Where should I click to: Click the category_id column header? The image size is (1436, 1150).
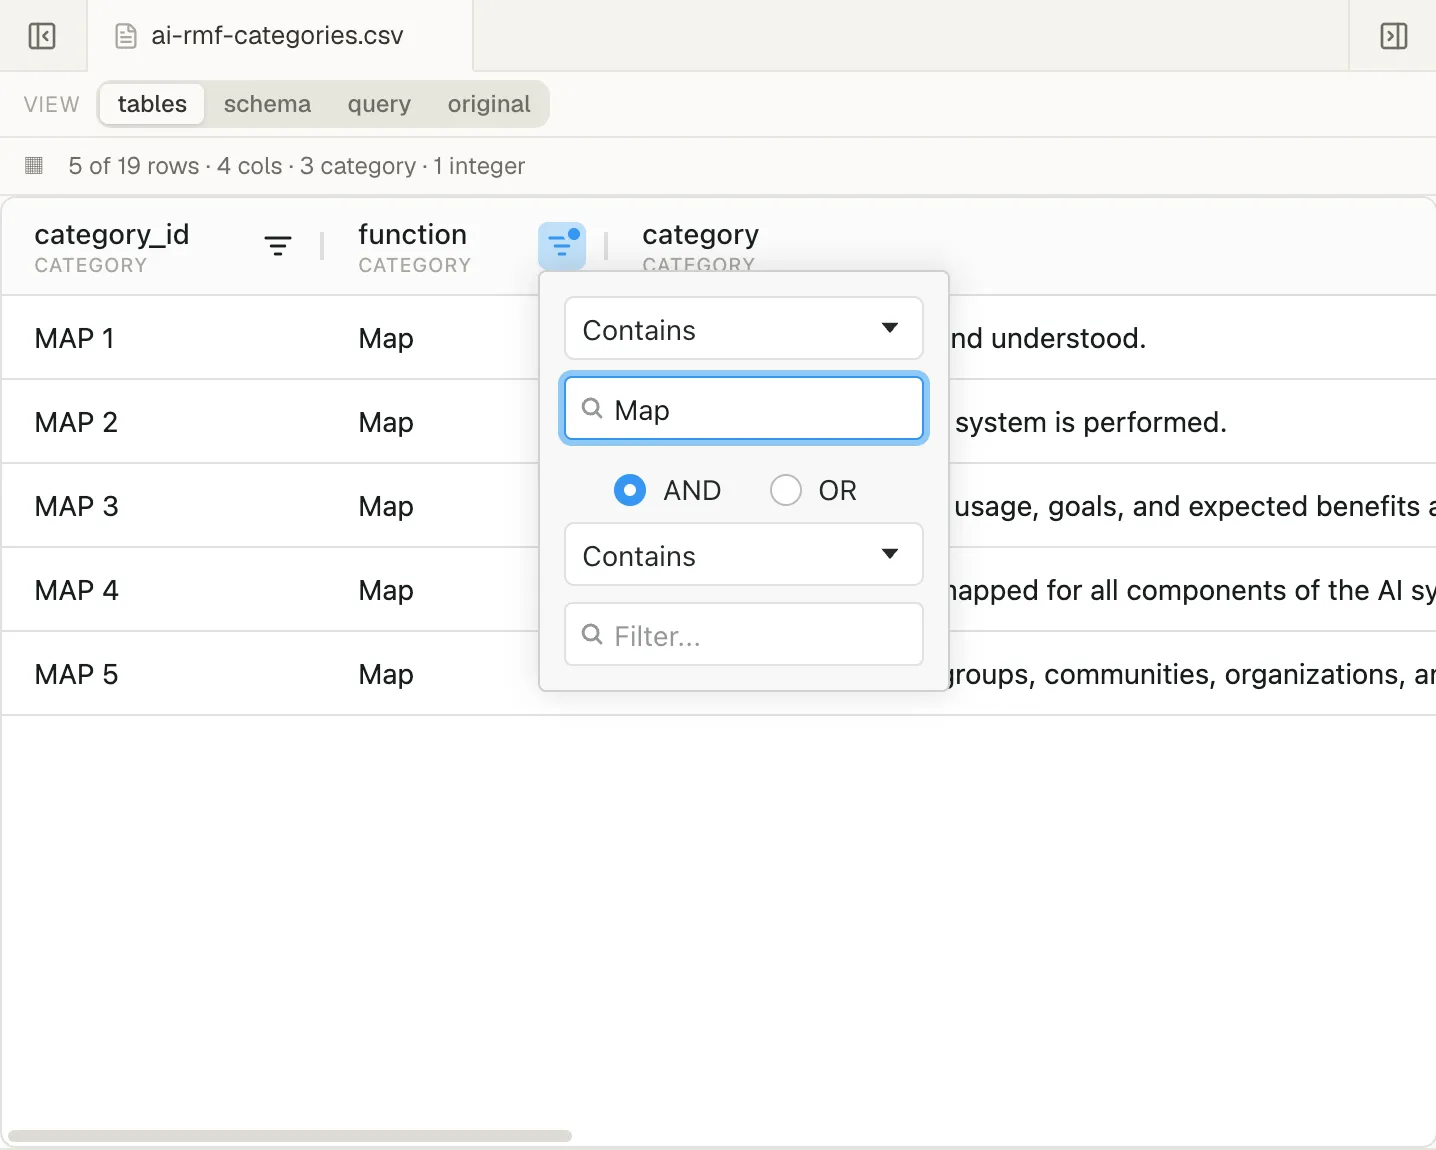click(111, 247)
